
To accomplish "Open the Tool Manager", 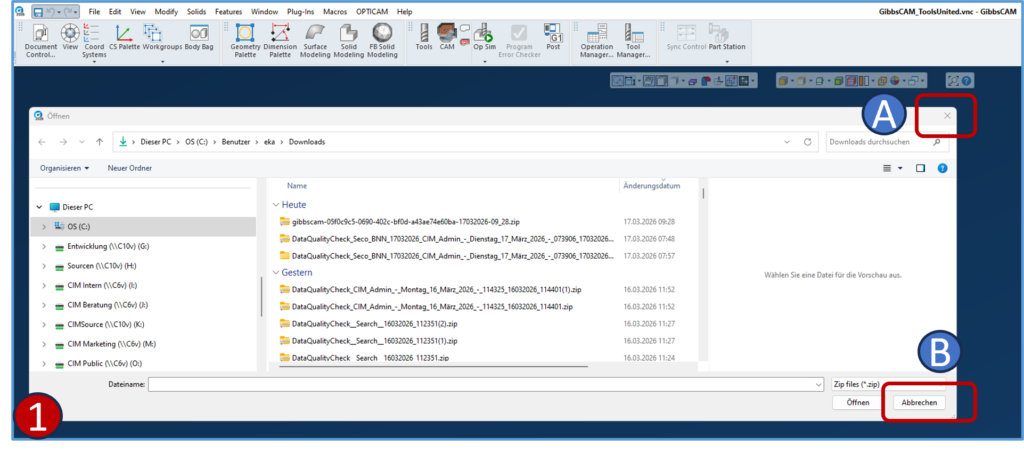I will 632,40.
